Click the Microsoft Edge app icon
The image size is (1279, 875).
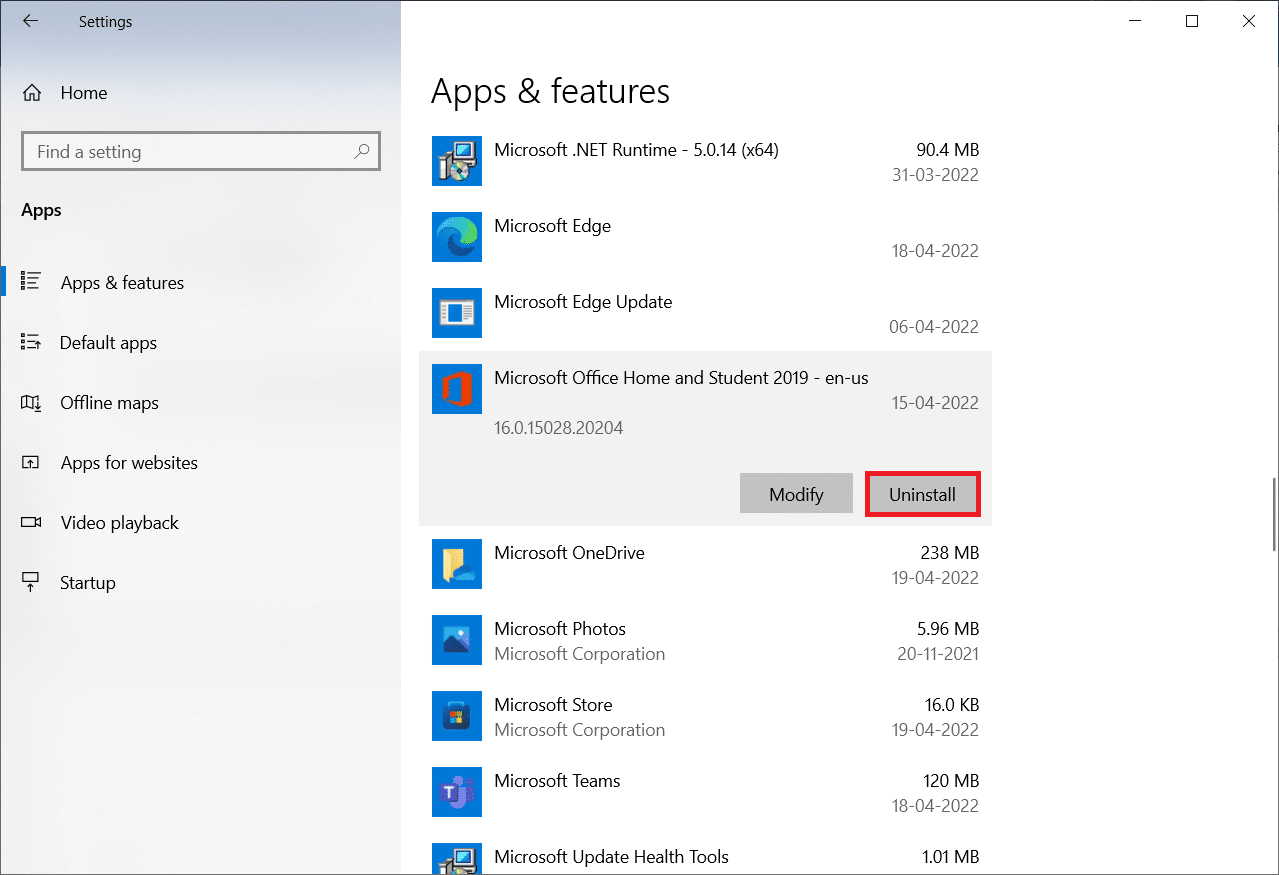pos(457,238)
